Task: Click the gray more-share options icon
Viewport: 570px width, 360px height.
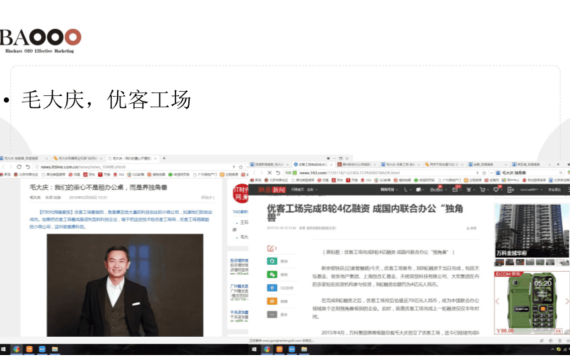Action: pos(272,315)
